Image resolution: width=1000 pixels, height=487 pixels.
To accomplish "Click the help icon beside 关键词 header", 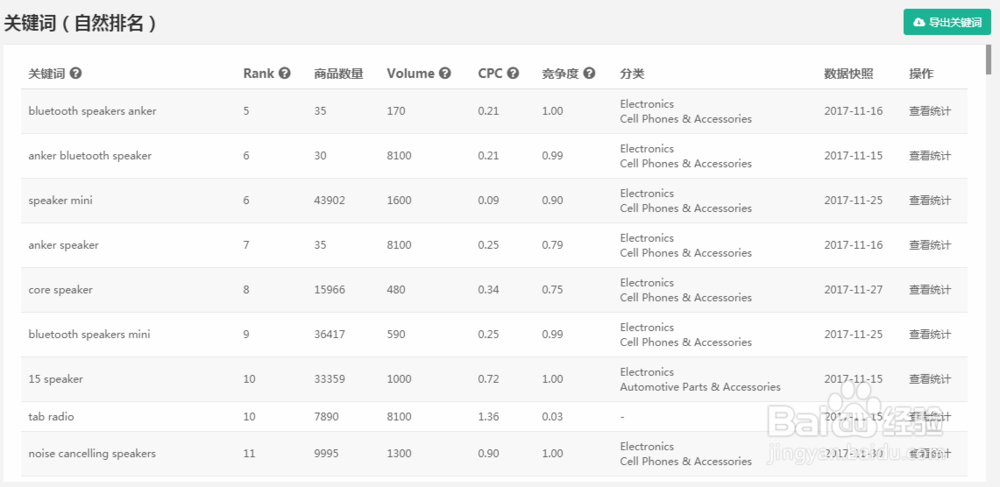I will [75, 73].
